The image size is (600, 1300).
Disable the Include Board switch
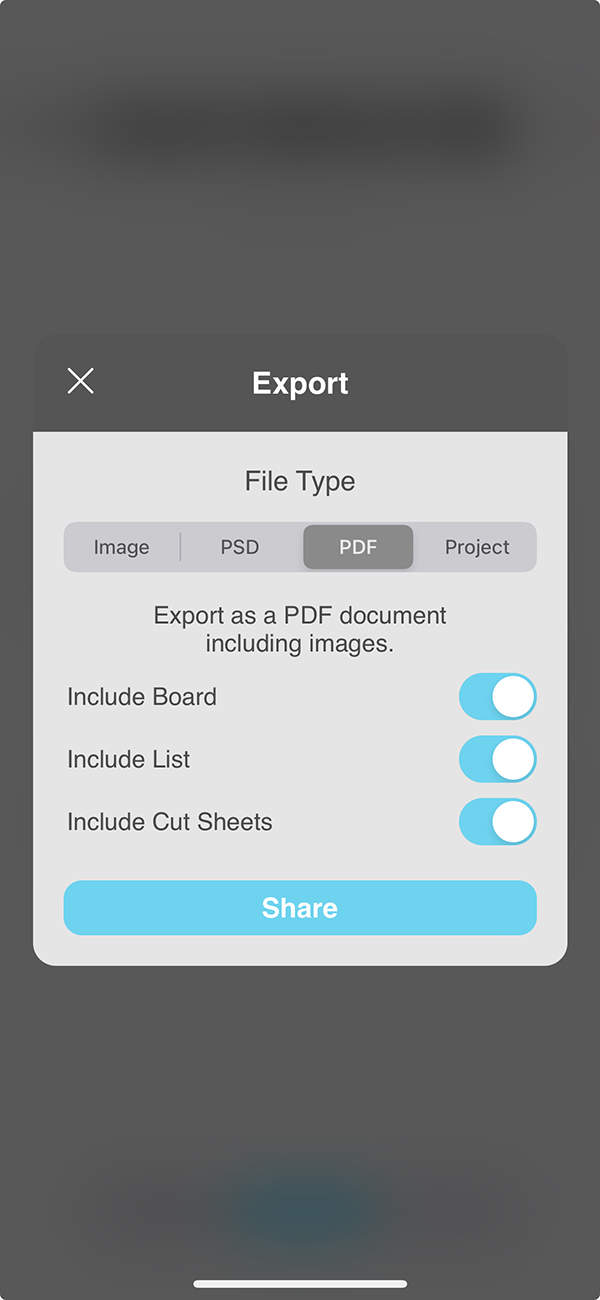497,697
